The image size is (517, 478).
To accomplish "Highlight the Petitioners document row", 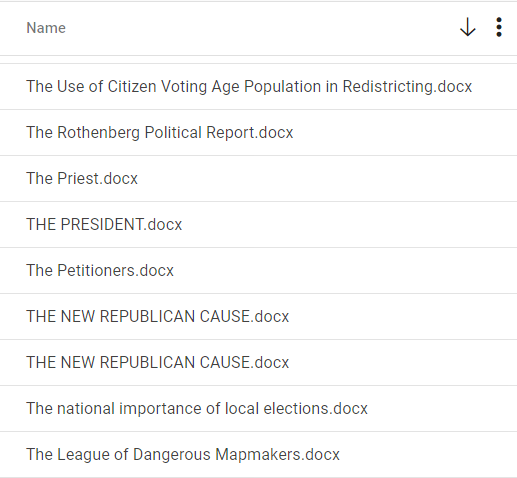I will (258, 270).
